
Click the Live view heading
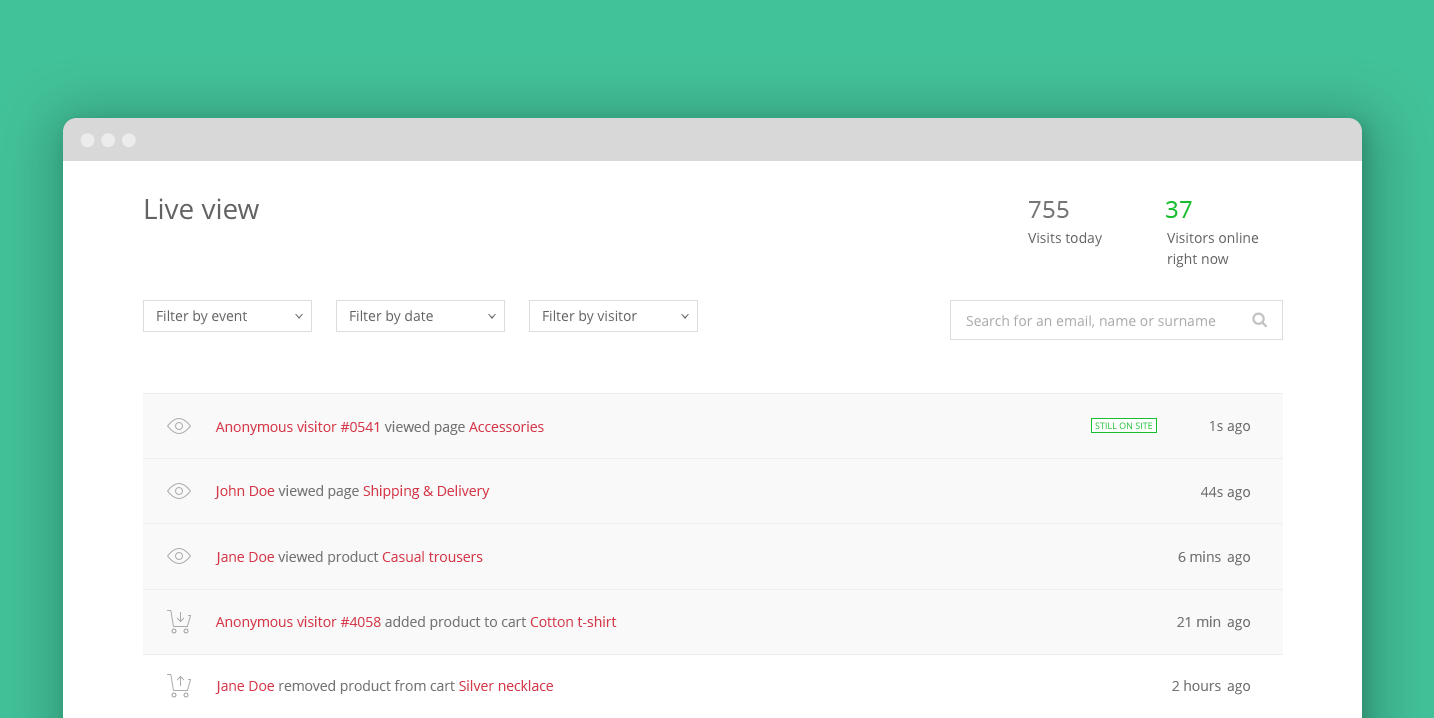tap(200, 209)
